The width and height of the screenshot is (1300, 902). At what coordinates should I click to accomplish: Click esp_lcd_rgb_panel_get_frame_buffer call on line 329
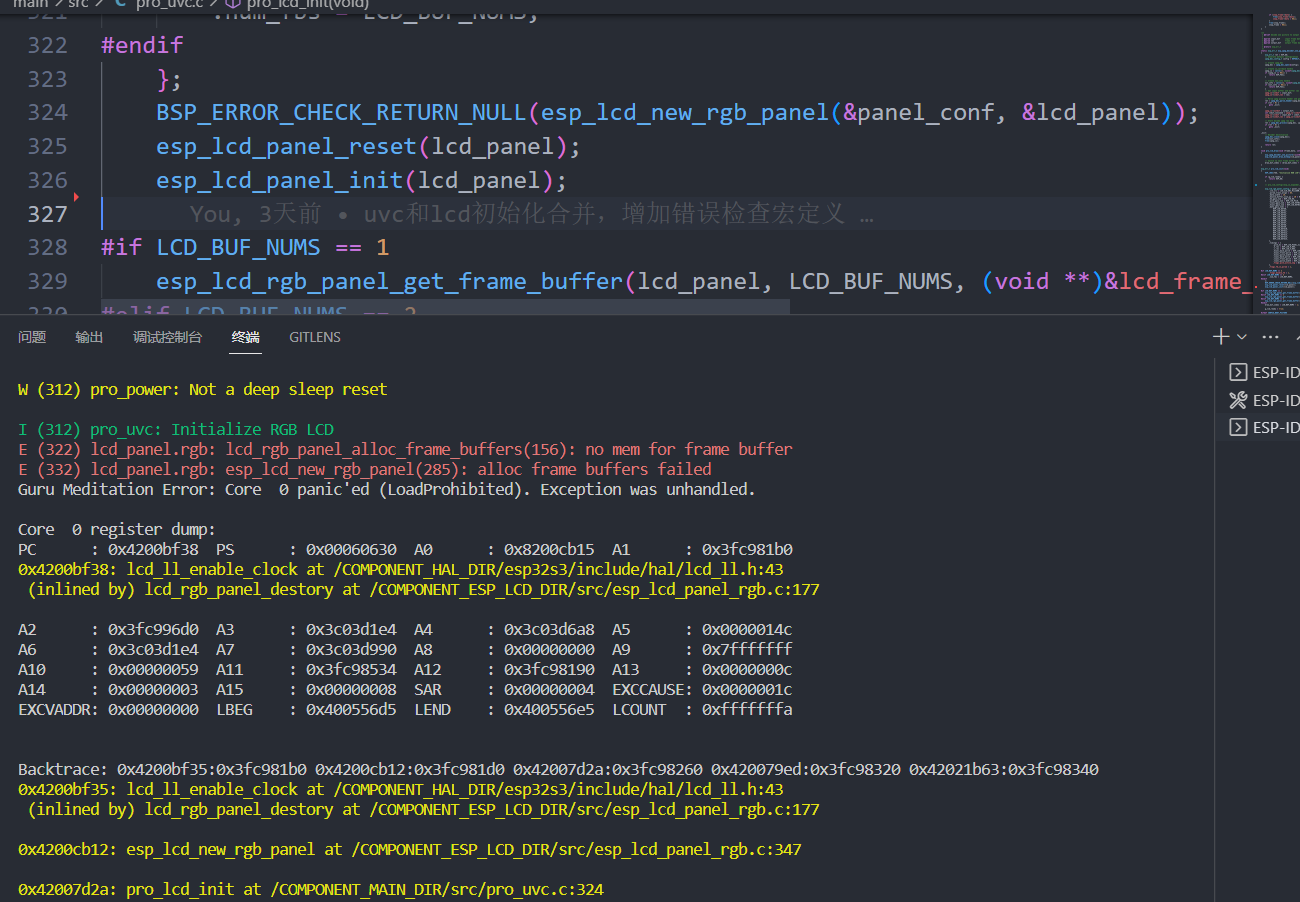390,281
